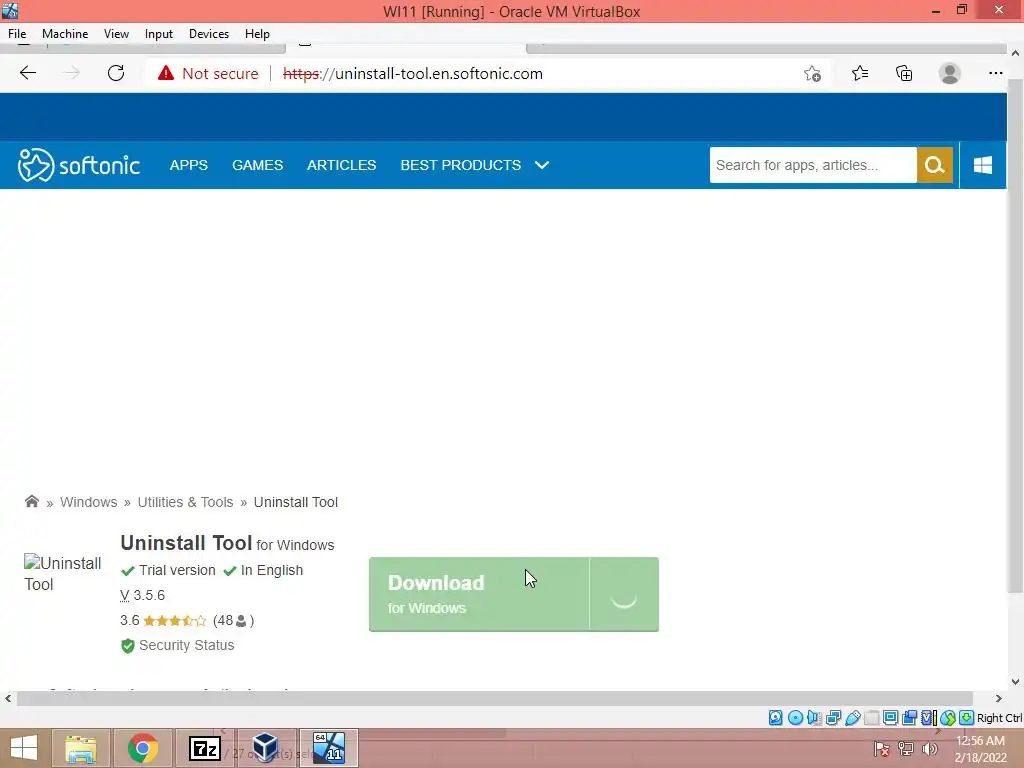
Task: Open the VirtualBox Machine menu
Action: click(x=65, y=34)
